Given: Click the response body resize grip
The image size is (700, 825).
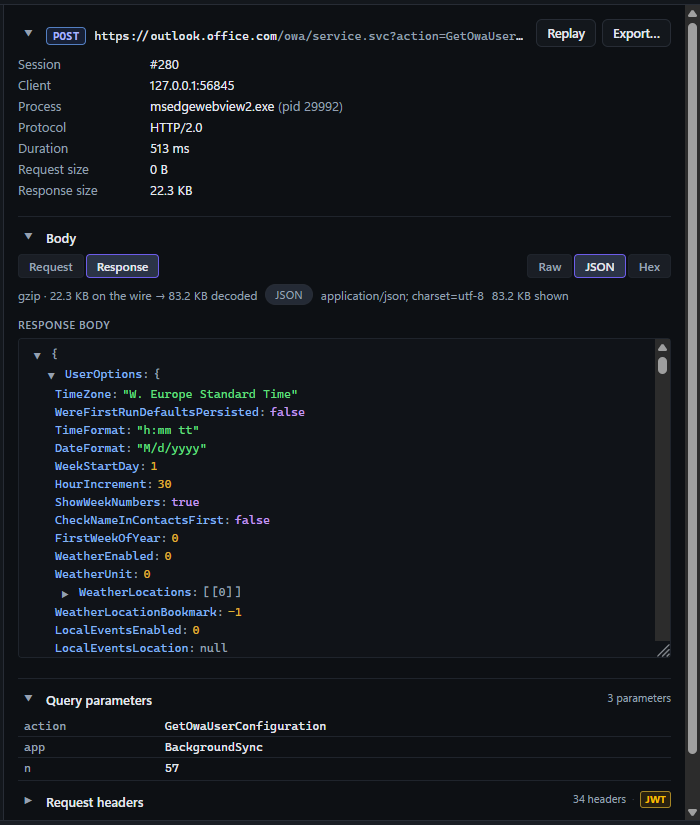Looking at the screenshot, I should pyautogui.click(x=664, y=651).
